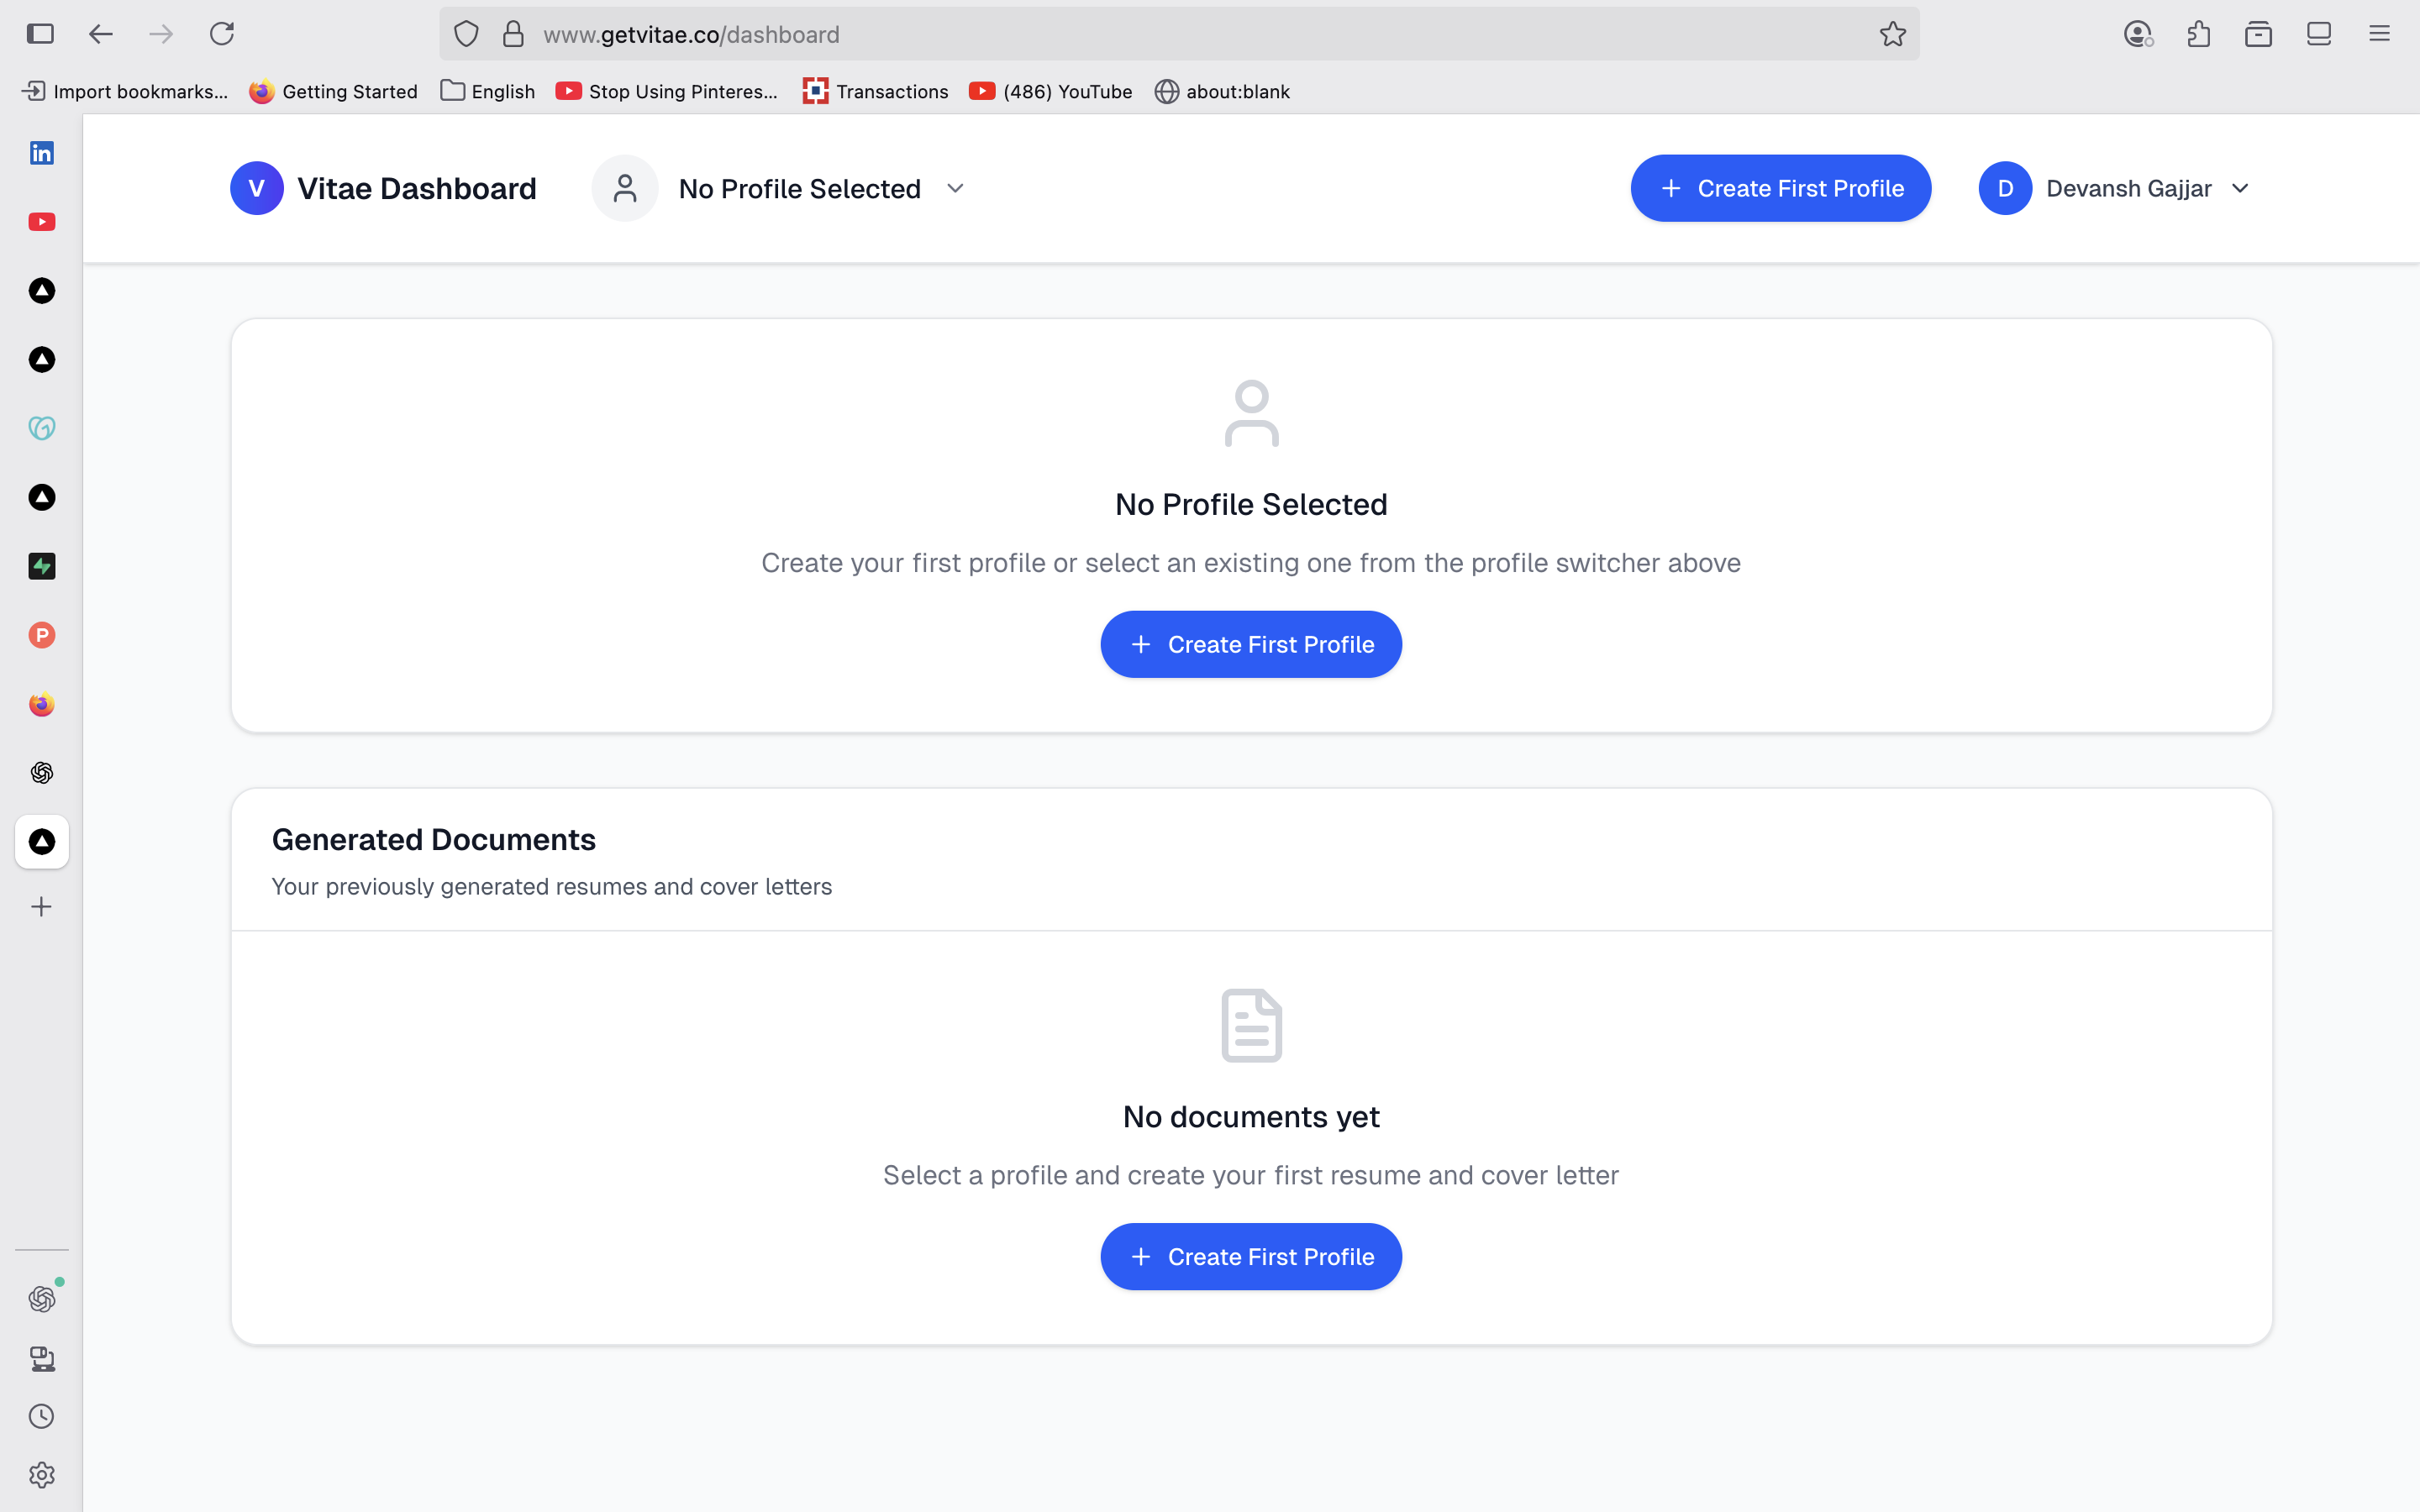This screenshot has height=1512, width=2420.
Task: Click the No documents yet text
Action: point(1251,1116)
